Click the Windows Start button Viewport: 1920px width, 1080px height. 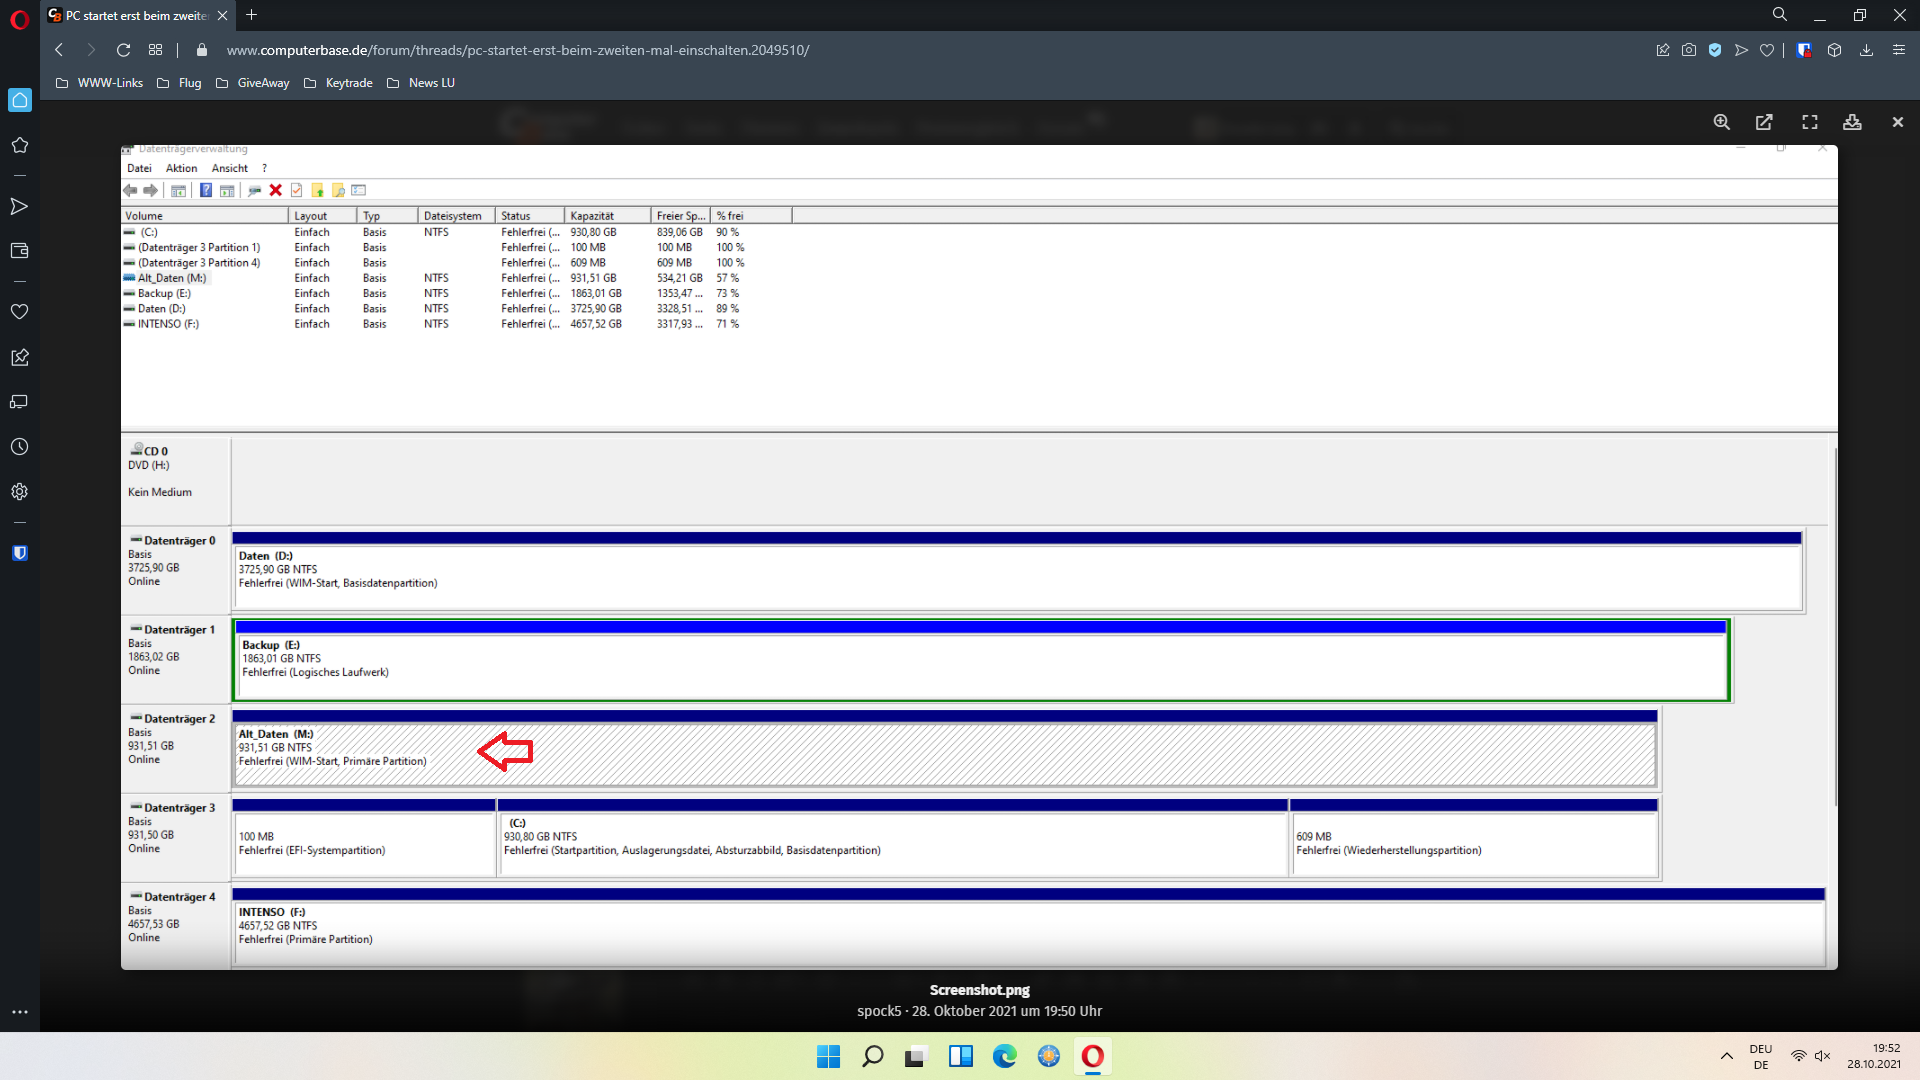pos(828,1056)
